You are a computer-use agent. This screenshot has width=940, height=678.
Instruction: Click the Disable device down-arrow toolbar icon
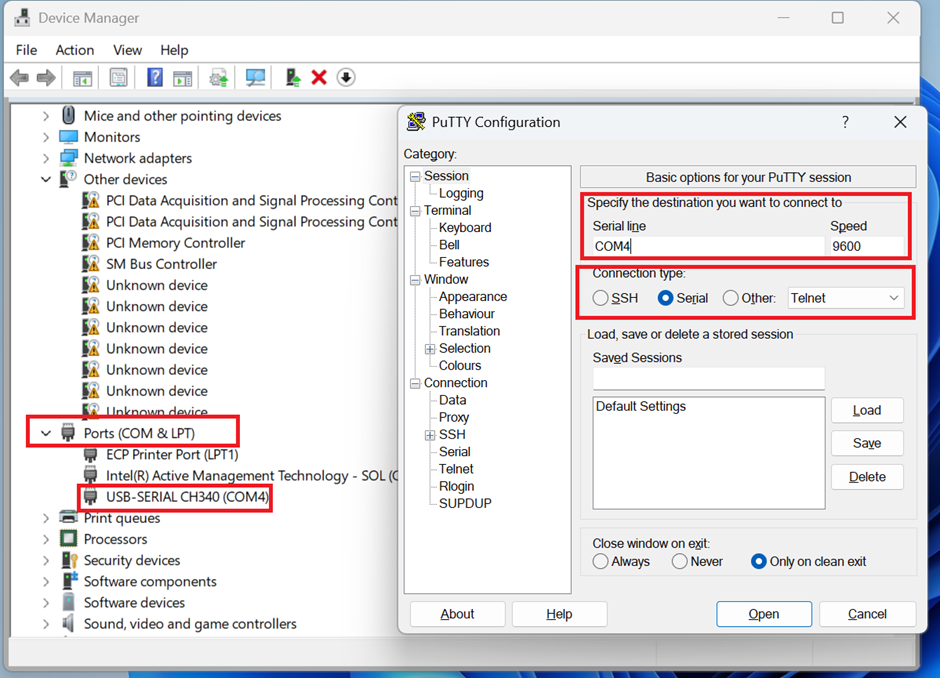point(346,77)
